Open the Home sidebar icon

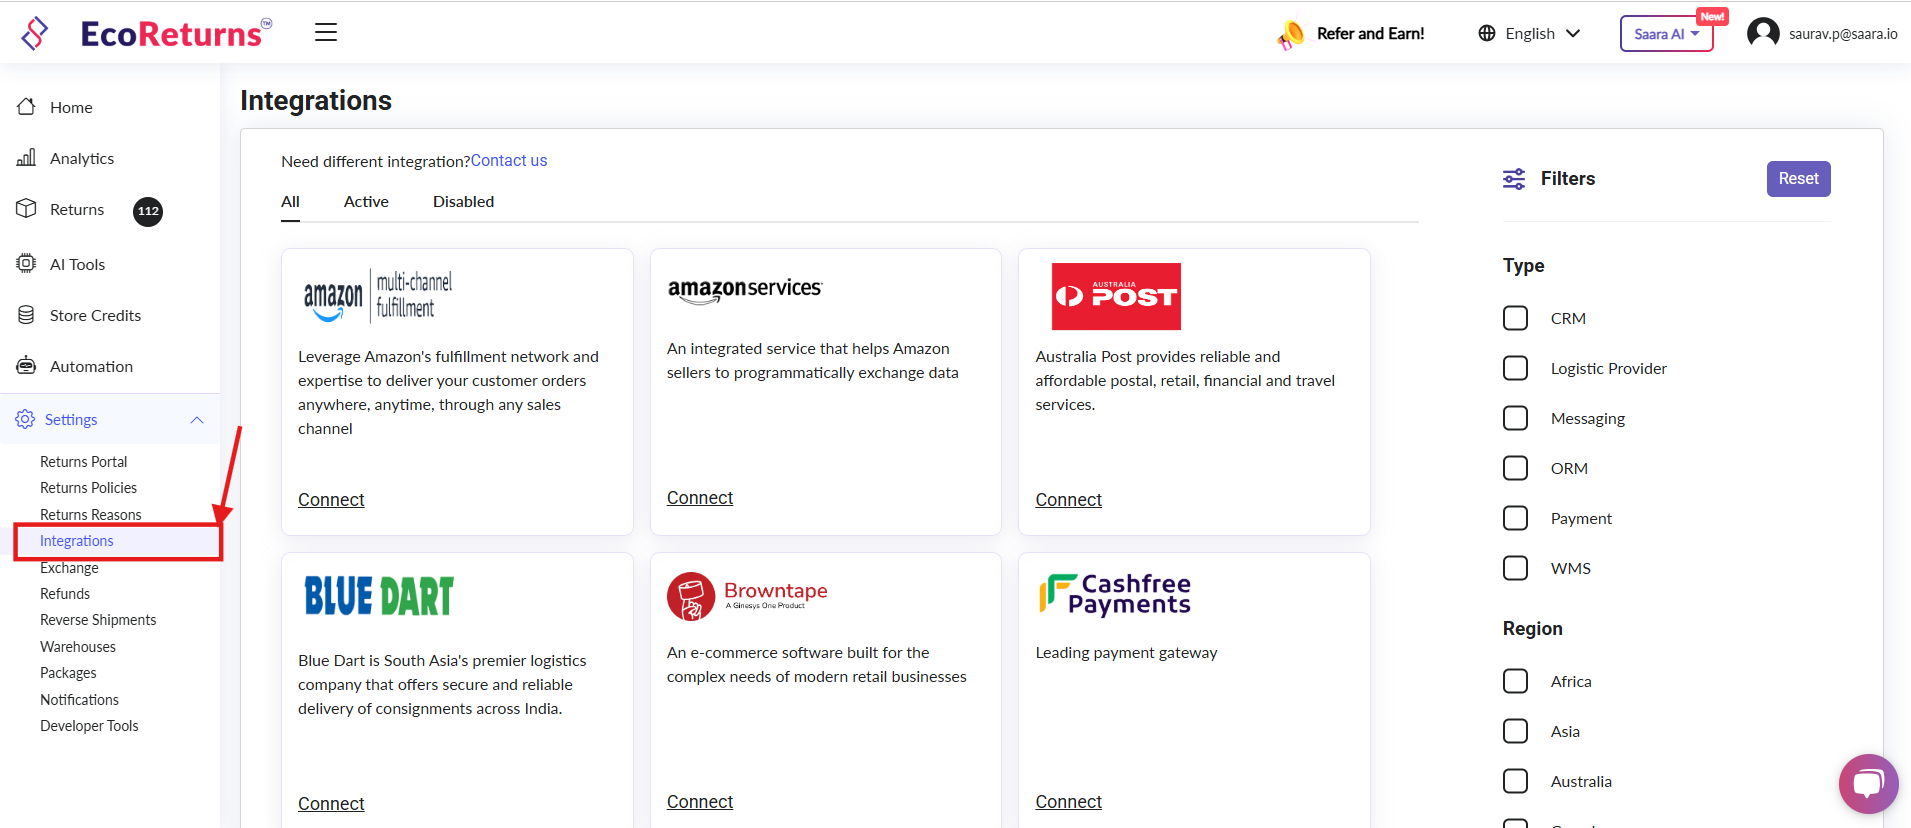pyautogui.click(x=27, y=107)
